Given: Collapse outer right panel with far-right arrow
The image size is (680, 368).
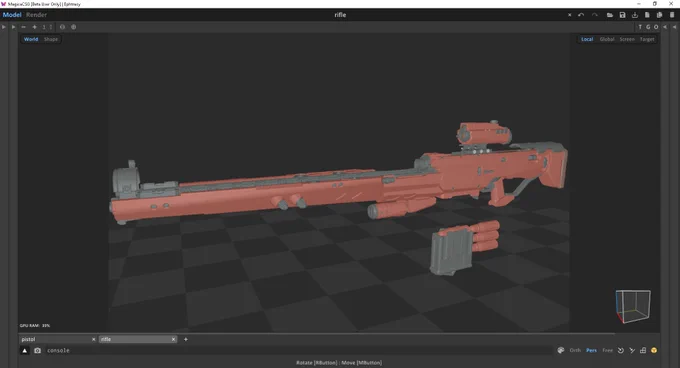Looking at the screenshot, I should tap(674, 27).
